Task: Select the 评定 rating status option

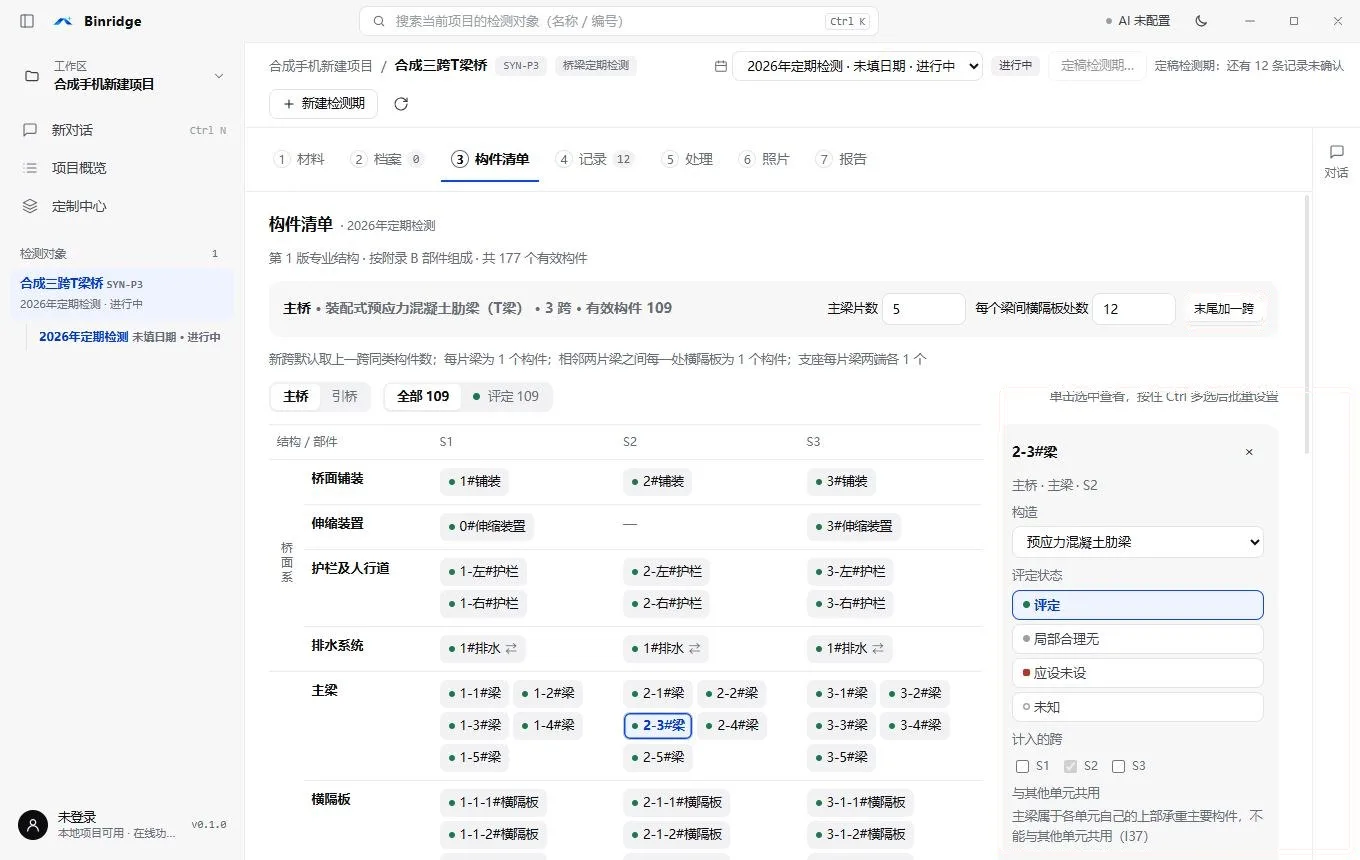Action: coord(1138,605)
